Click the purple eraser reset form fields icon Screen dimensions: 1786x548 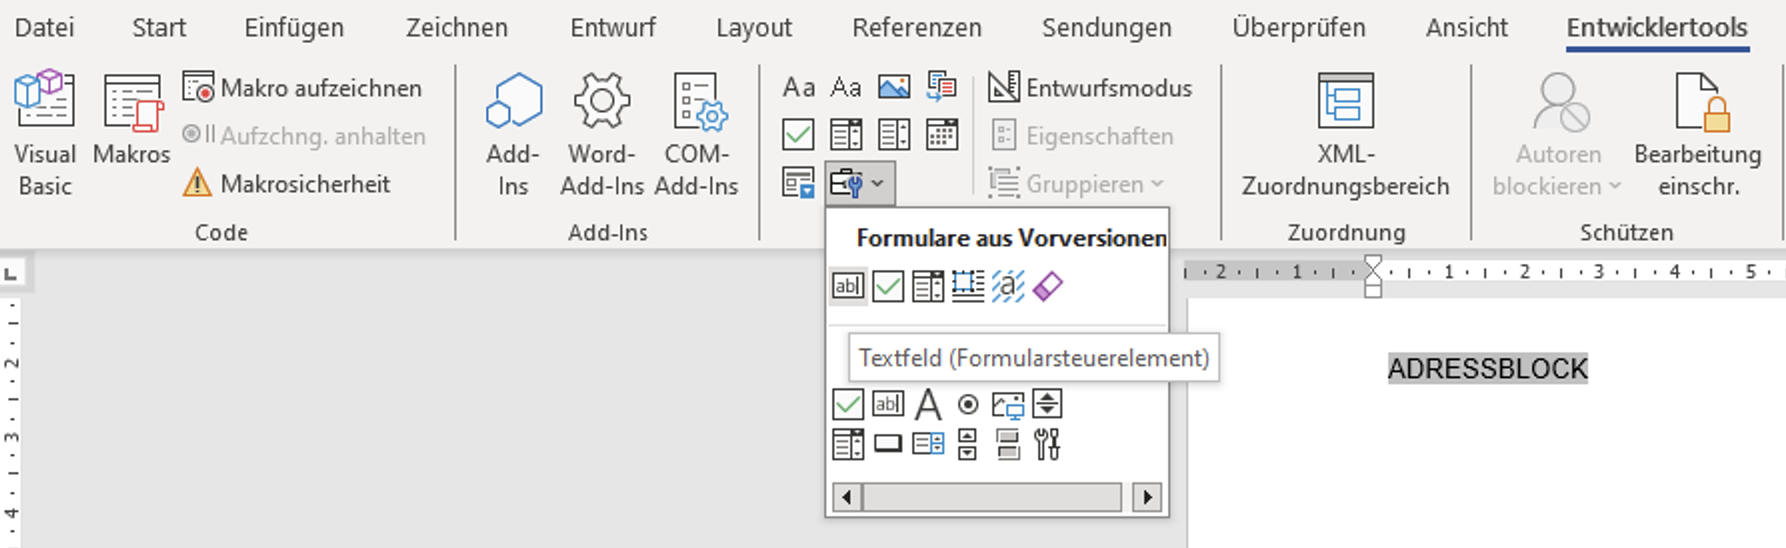click(x=1047, y=287)
